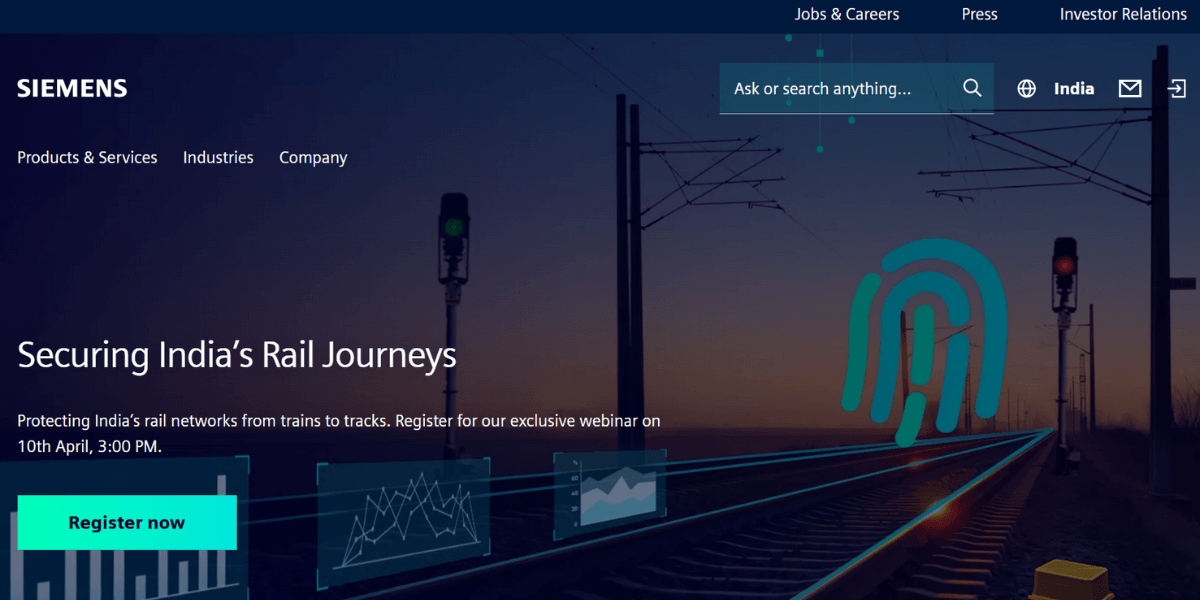Click the line chart overlay panel
This screenshot has height=600, width=1200.
pyautogui.click(x=403, y=519)
